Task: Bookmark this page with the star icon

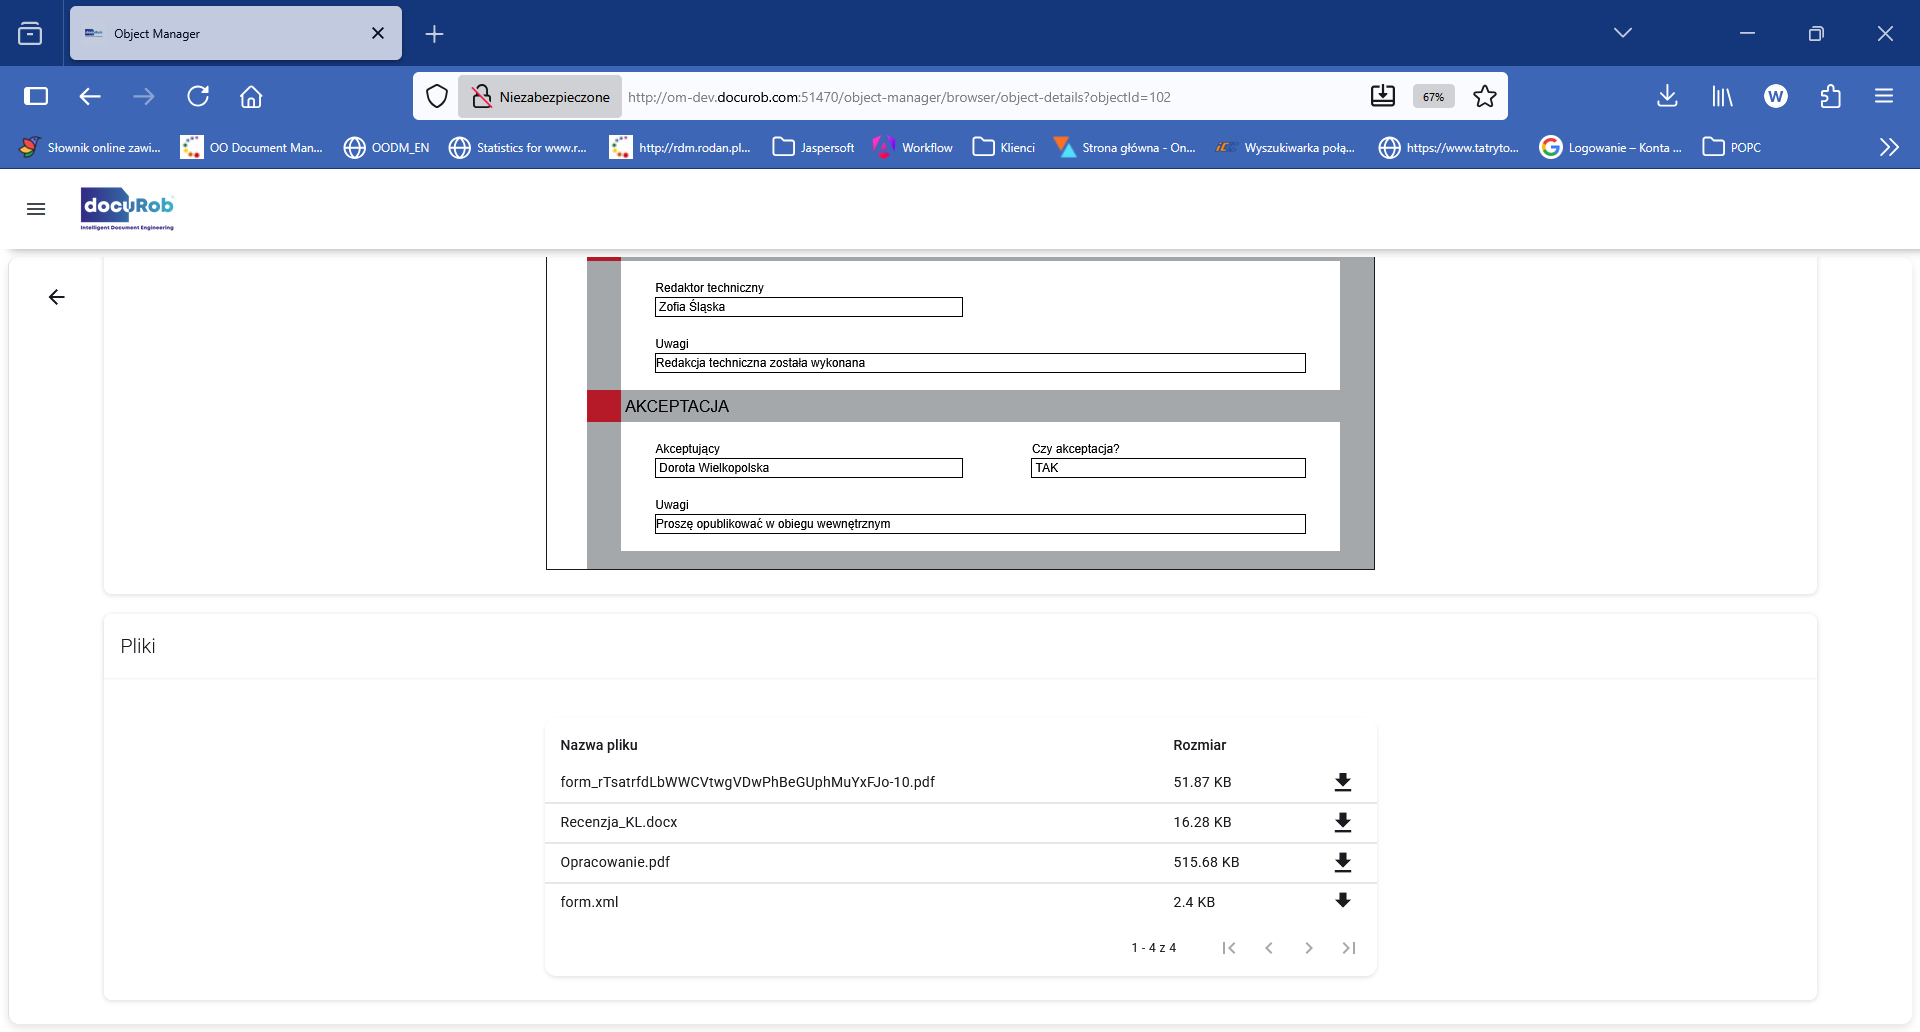Action: (1484, 96)
